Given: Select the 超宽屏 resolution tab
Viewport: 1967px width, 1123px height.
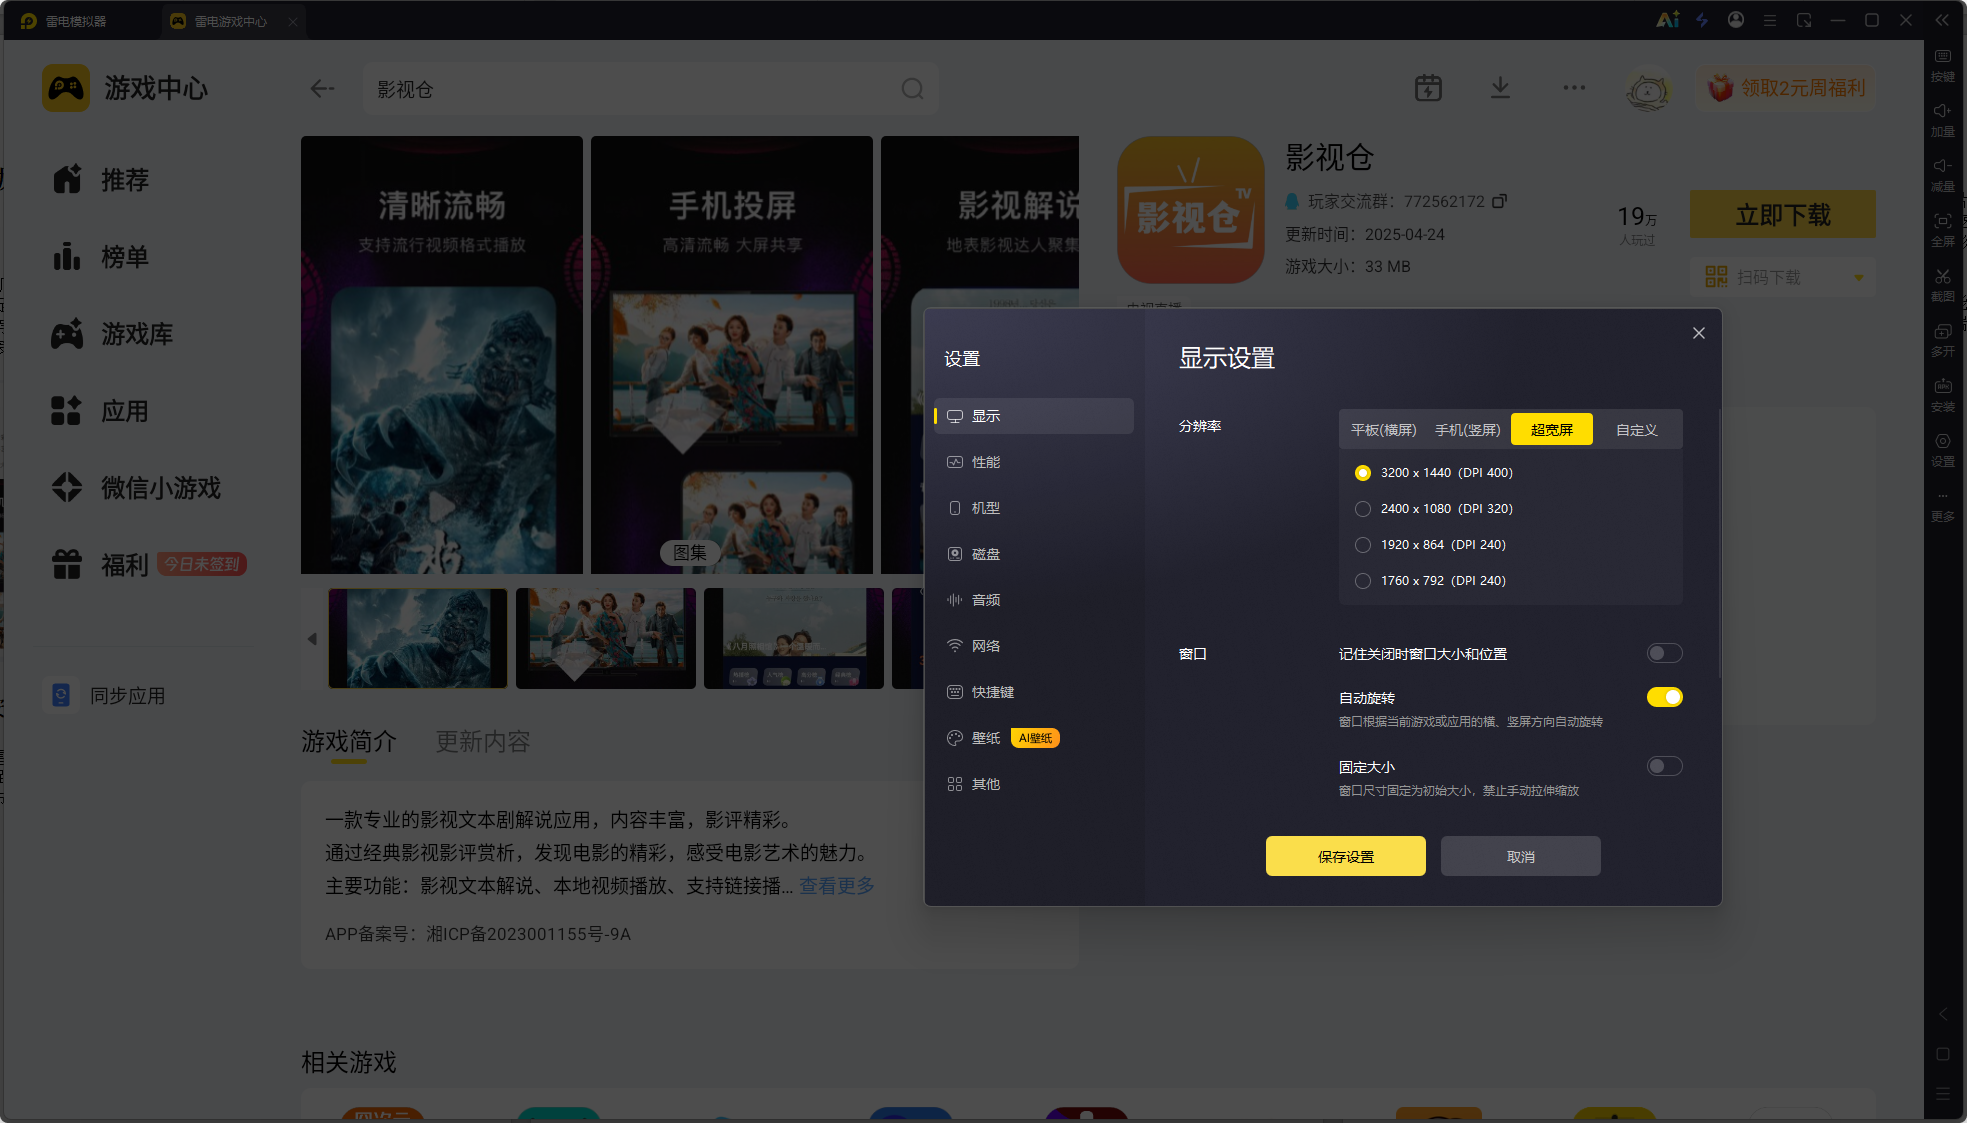Looking at the screenshot, I should (x=1552, y=430).
